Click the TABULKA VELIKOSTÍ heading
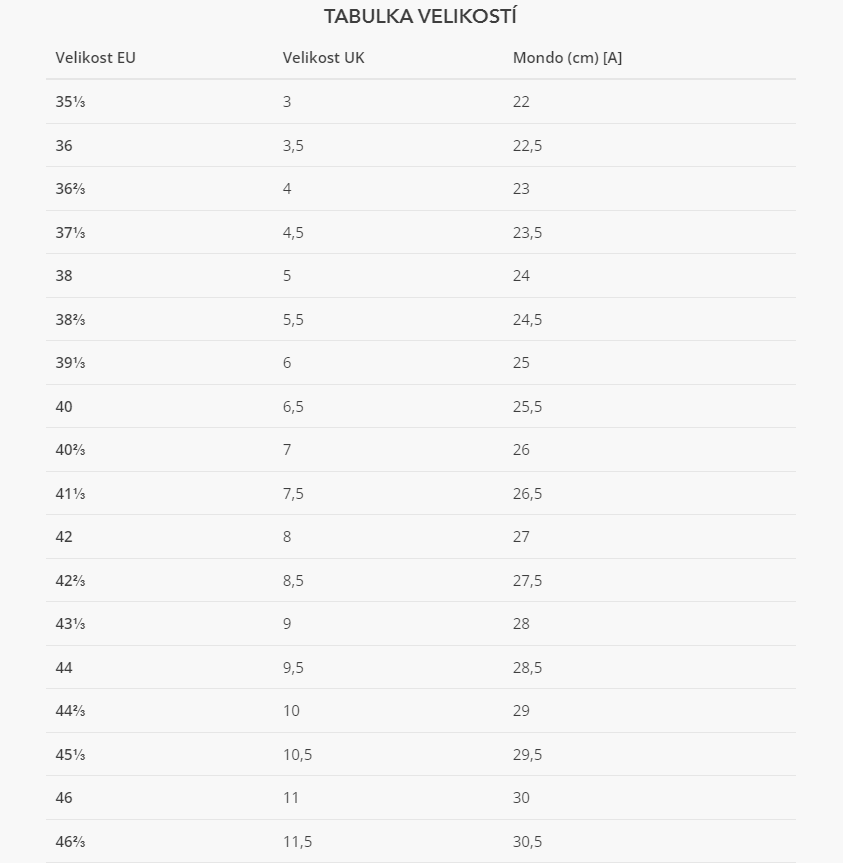 (x=420, y=17)
